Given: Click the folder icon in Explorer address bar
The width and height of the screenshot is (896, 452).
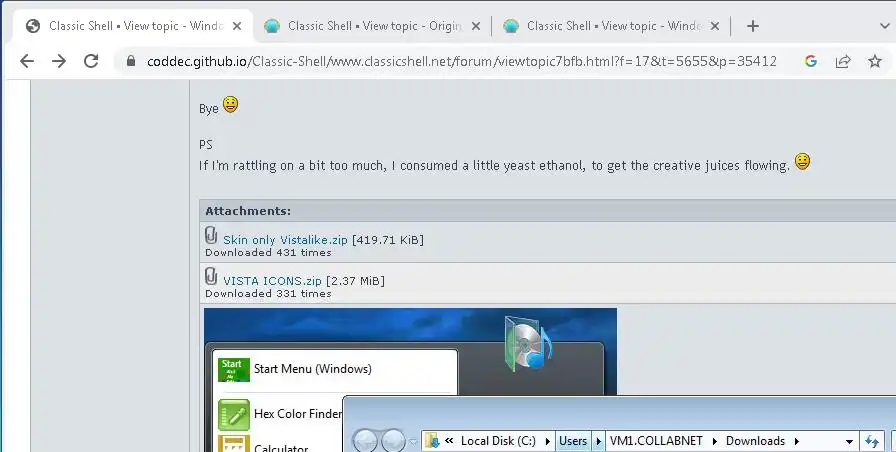Looking at the screenshot, I should (x=433, y=441).
